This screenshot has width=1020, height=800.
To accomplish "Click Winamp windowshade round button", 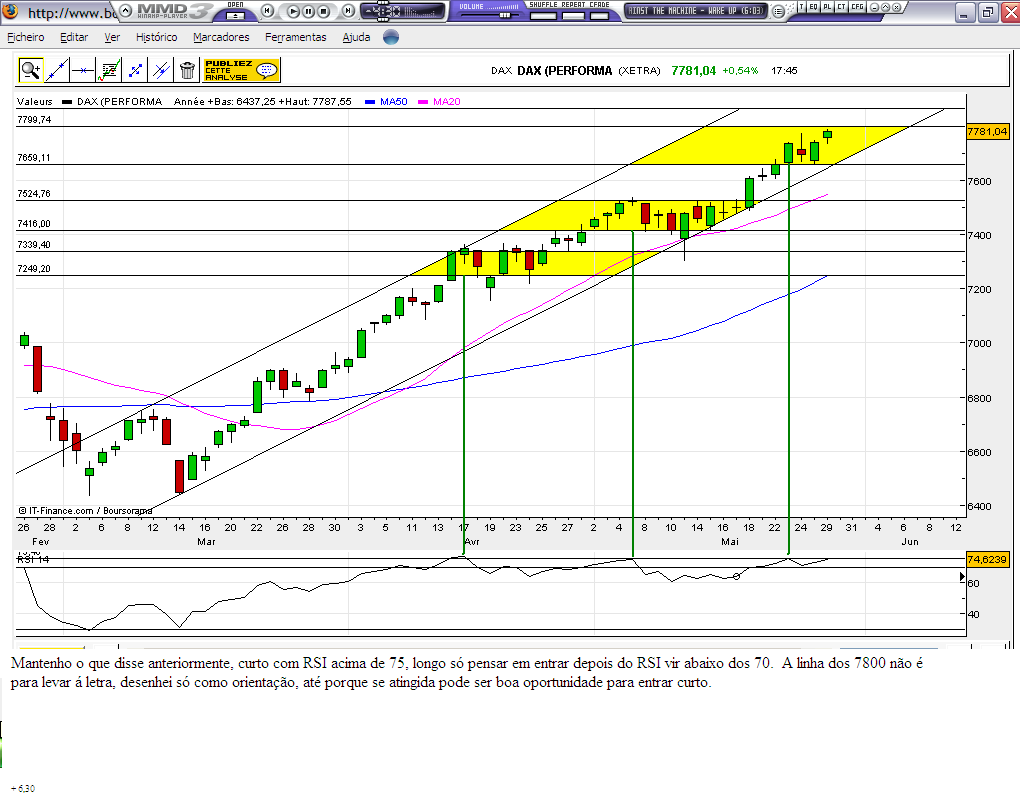I will (885, 7).
